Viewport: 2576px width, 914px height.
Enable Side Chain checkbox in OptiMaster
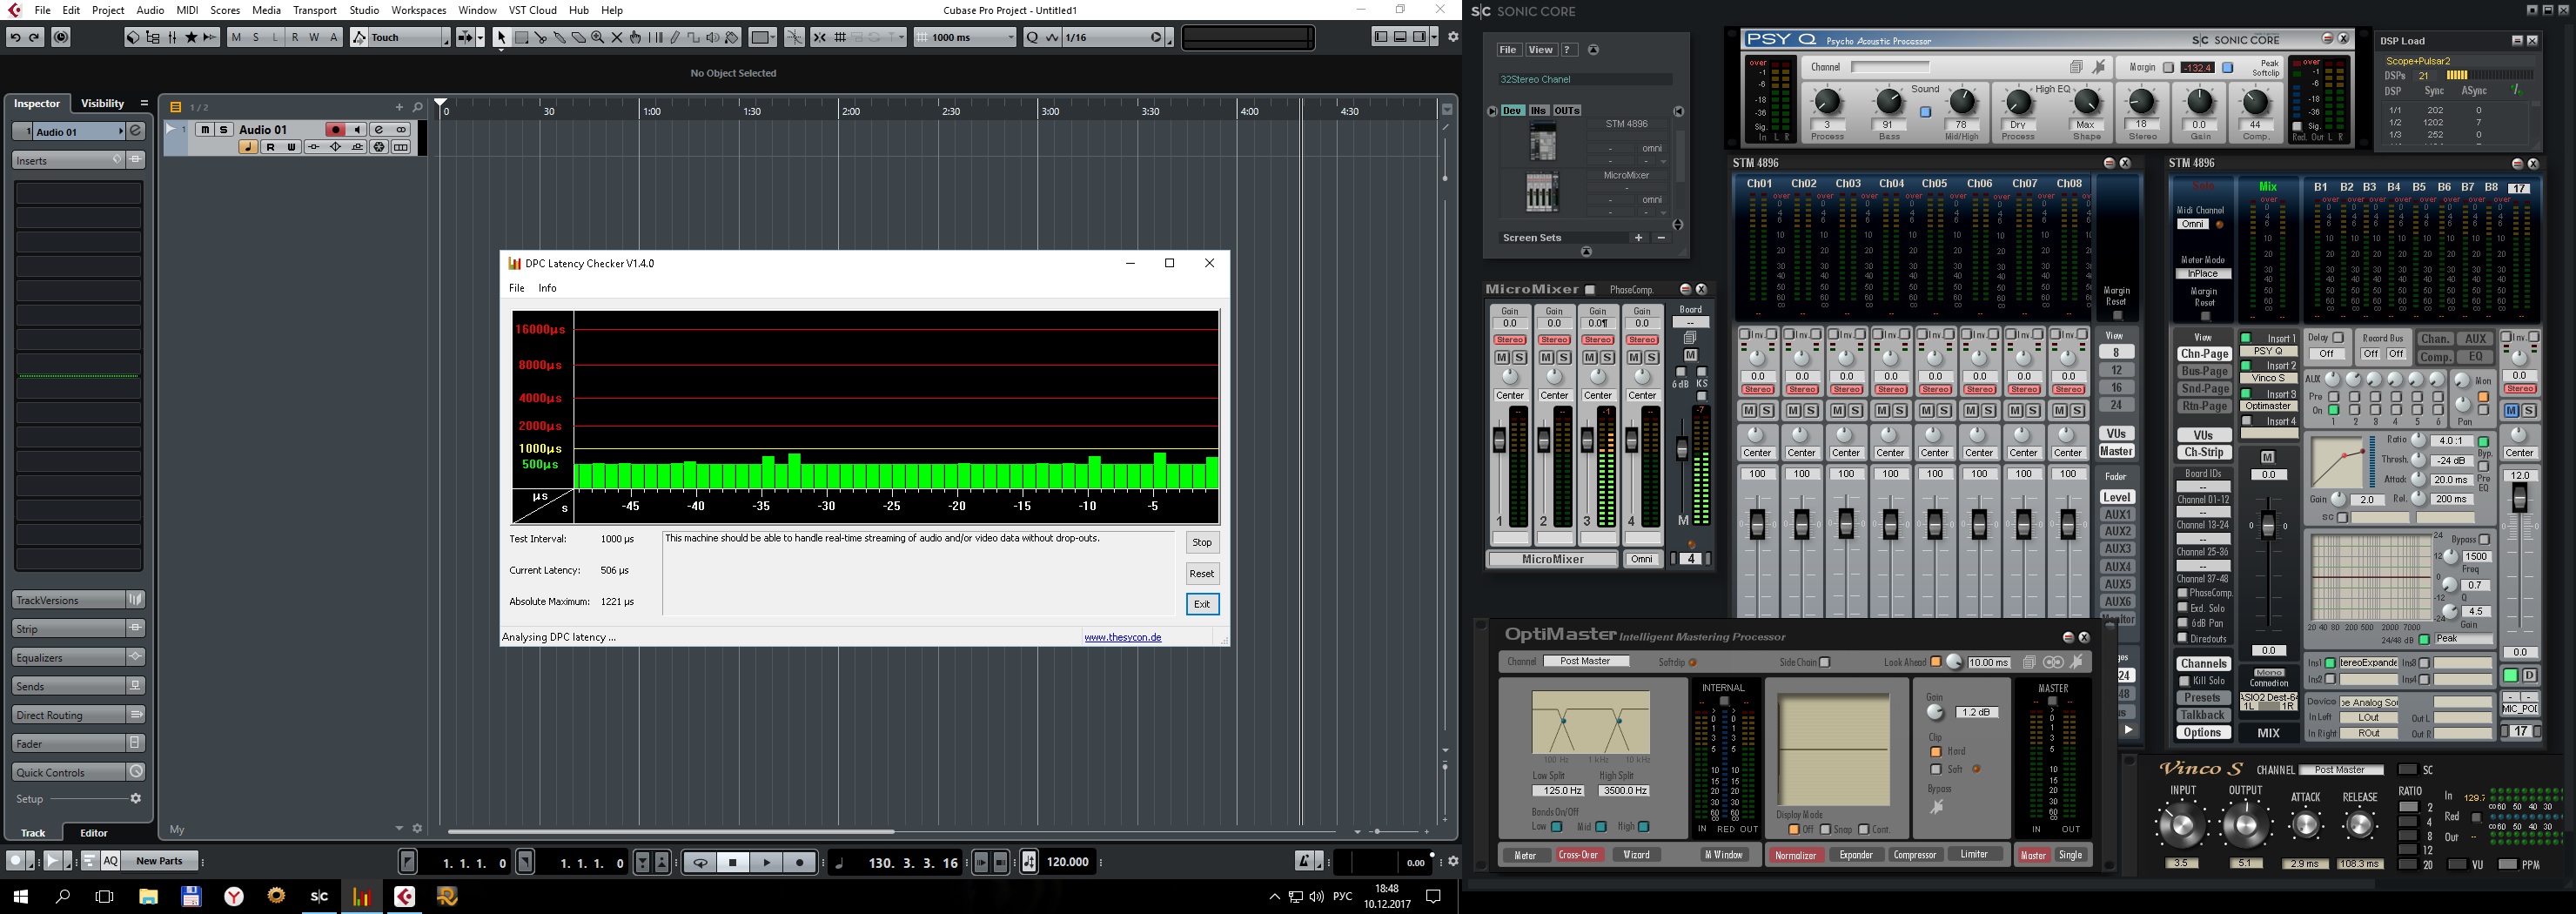(x=1825, y=662)
